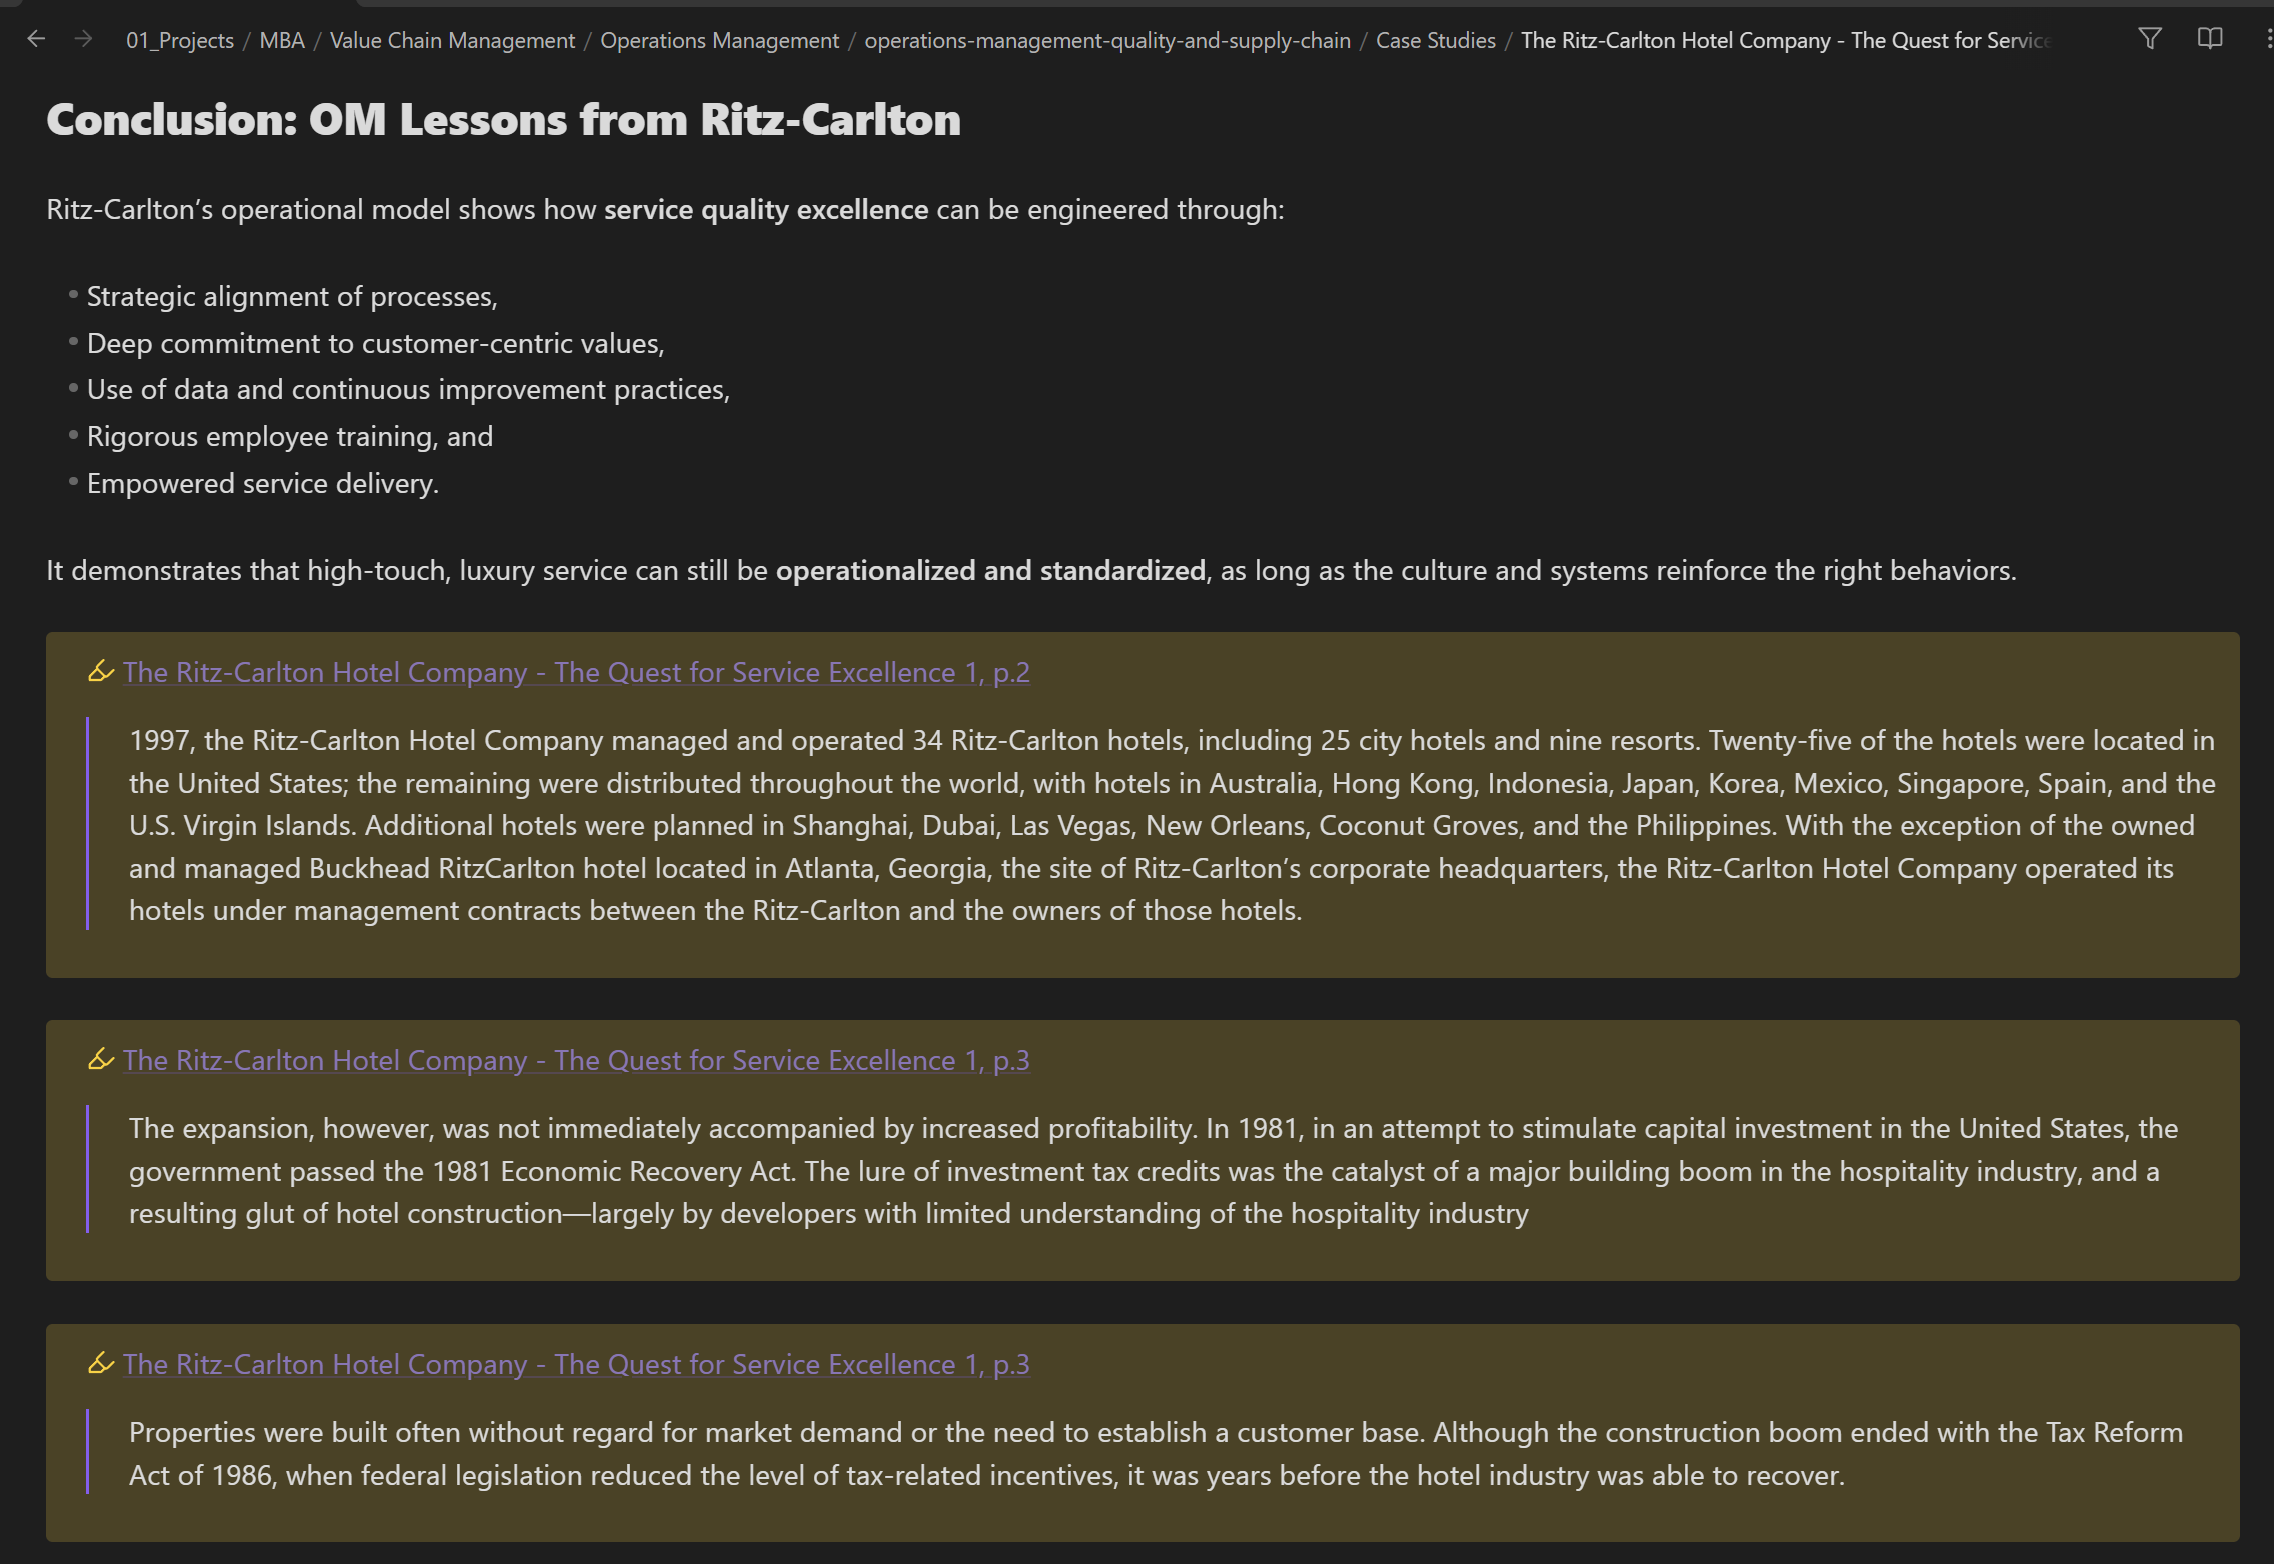Click highlighter icon beside the p.2 citation
2274x1564 pixels.
click(101, 671)
